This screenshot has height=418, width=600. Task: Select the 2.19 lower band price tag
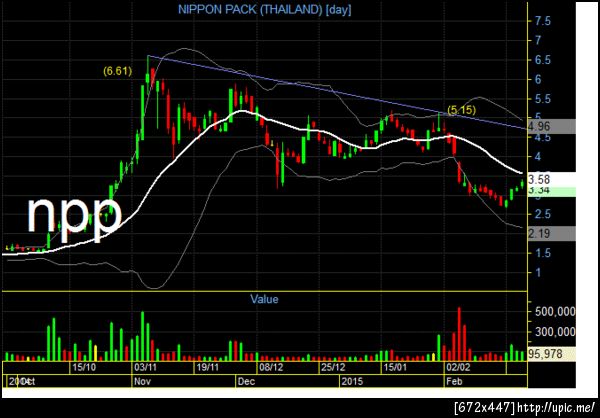551,233
